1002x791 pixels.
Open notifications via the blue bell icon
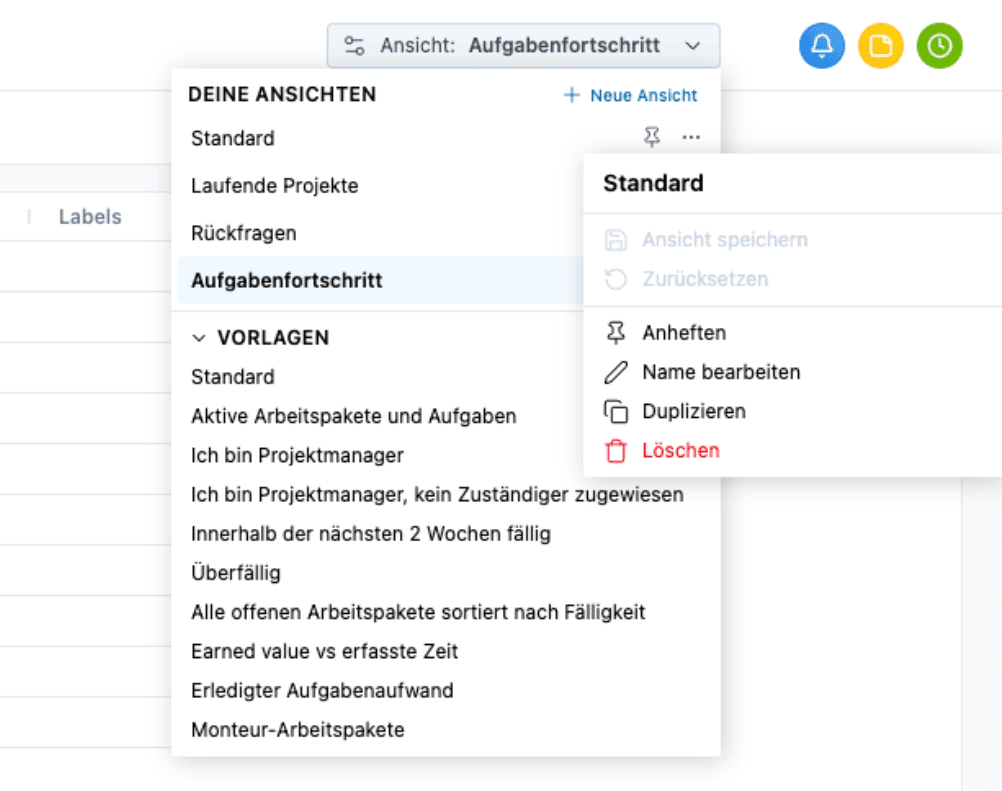click(822, 45)
